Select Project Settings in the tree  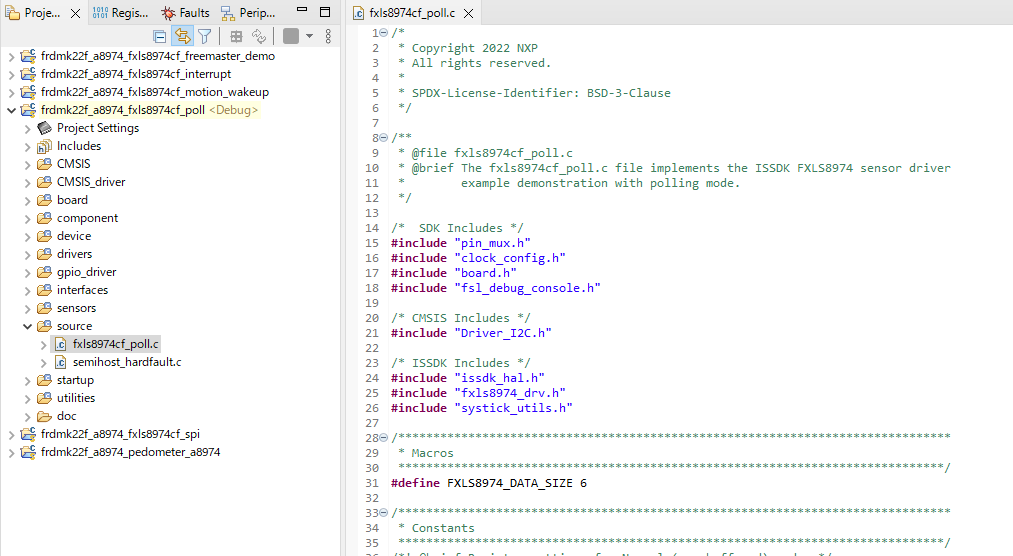pyautogui.click(x=97, y=128)
